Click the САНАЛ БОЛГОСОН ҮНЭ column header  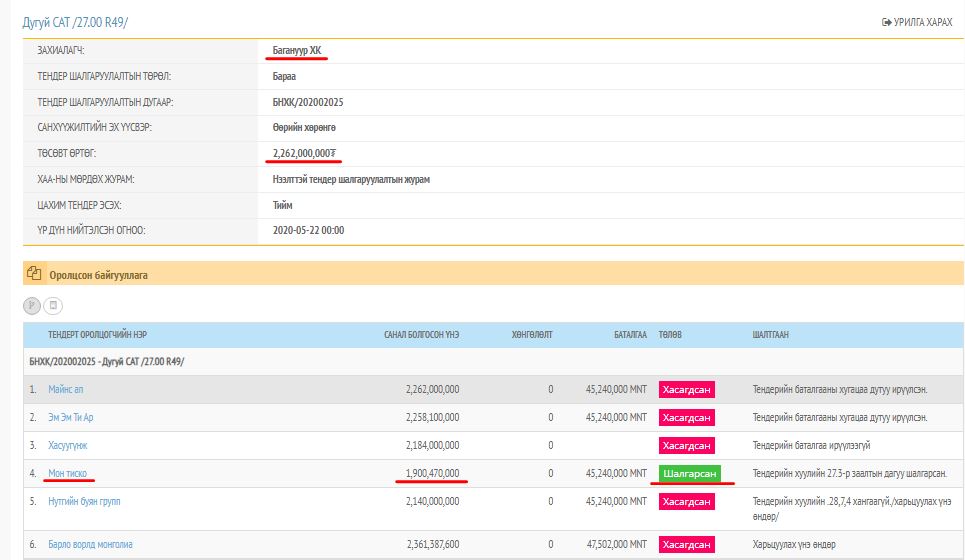click(421, 335)
